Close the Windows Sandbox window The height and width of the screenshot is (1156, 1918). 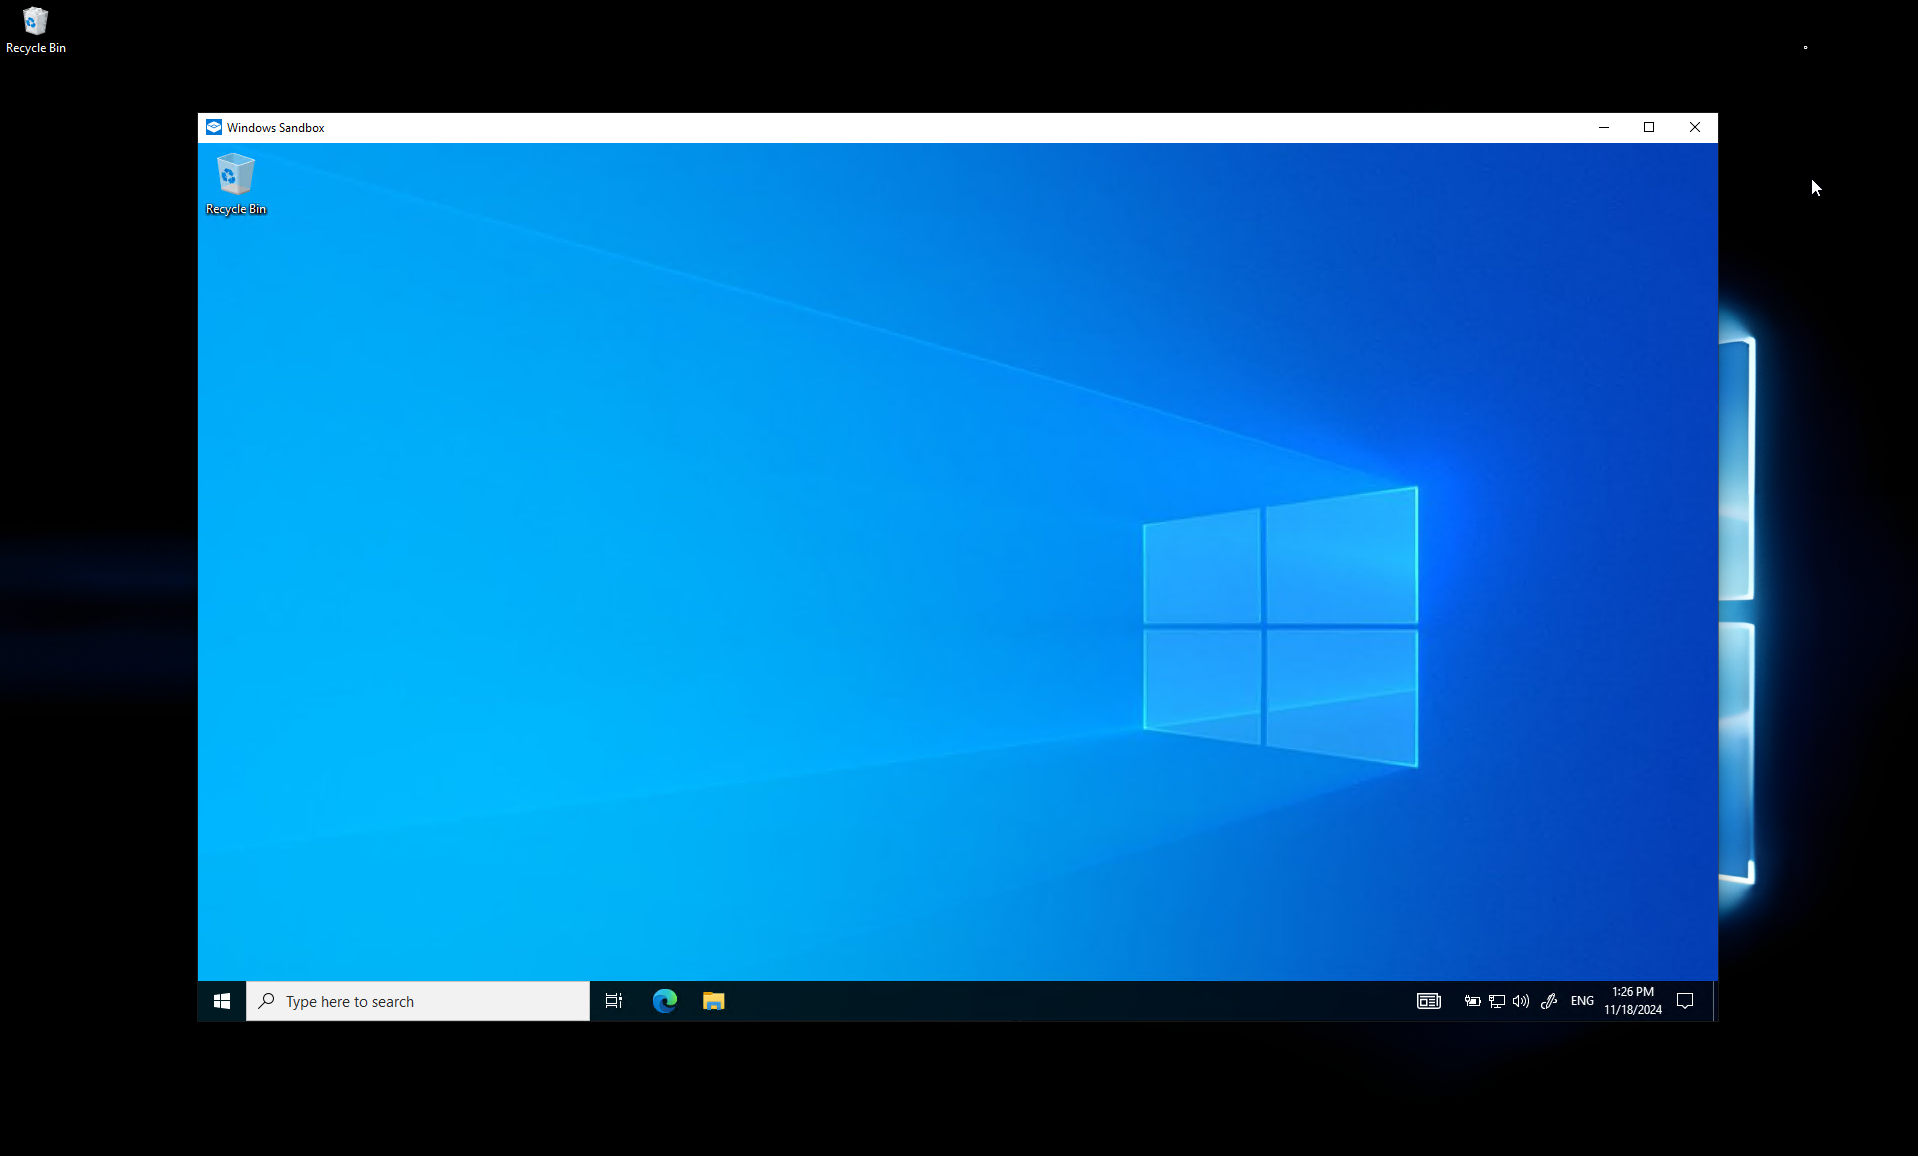1695,127
